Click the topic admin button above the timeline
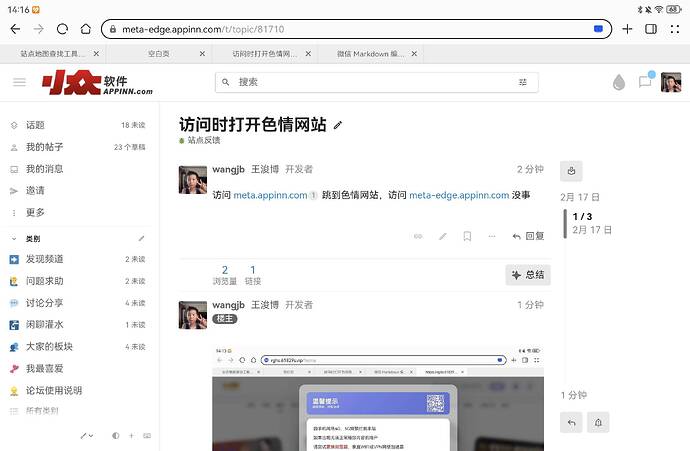 pyautogui.click(x=571, y=171)
